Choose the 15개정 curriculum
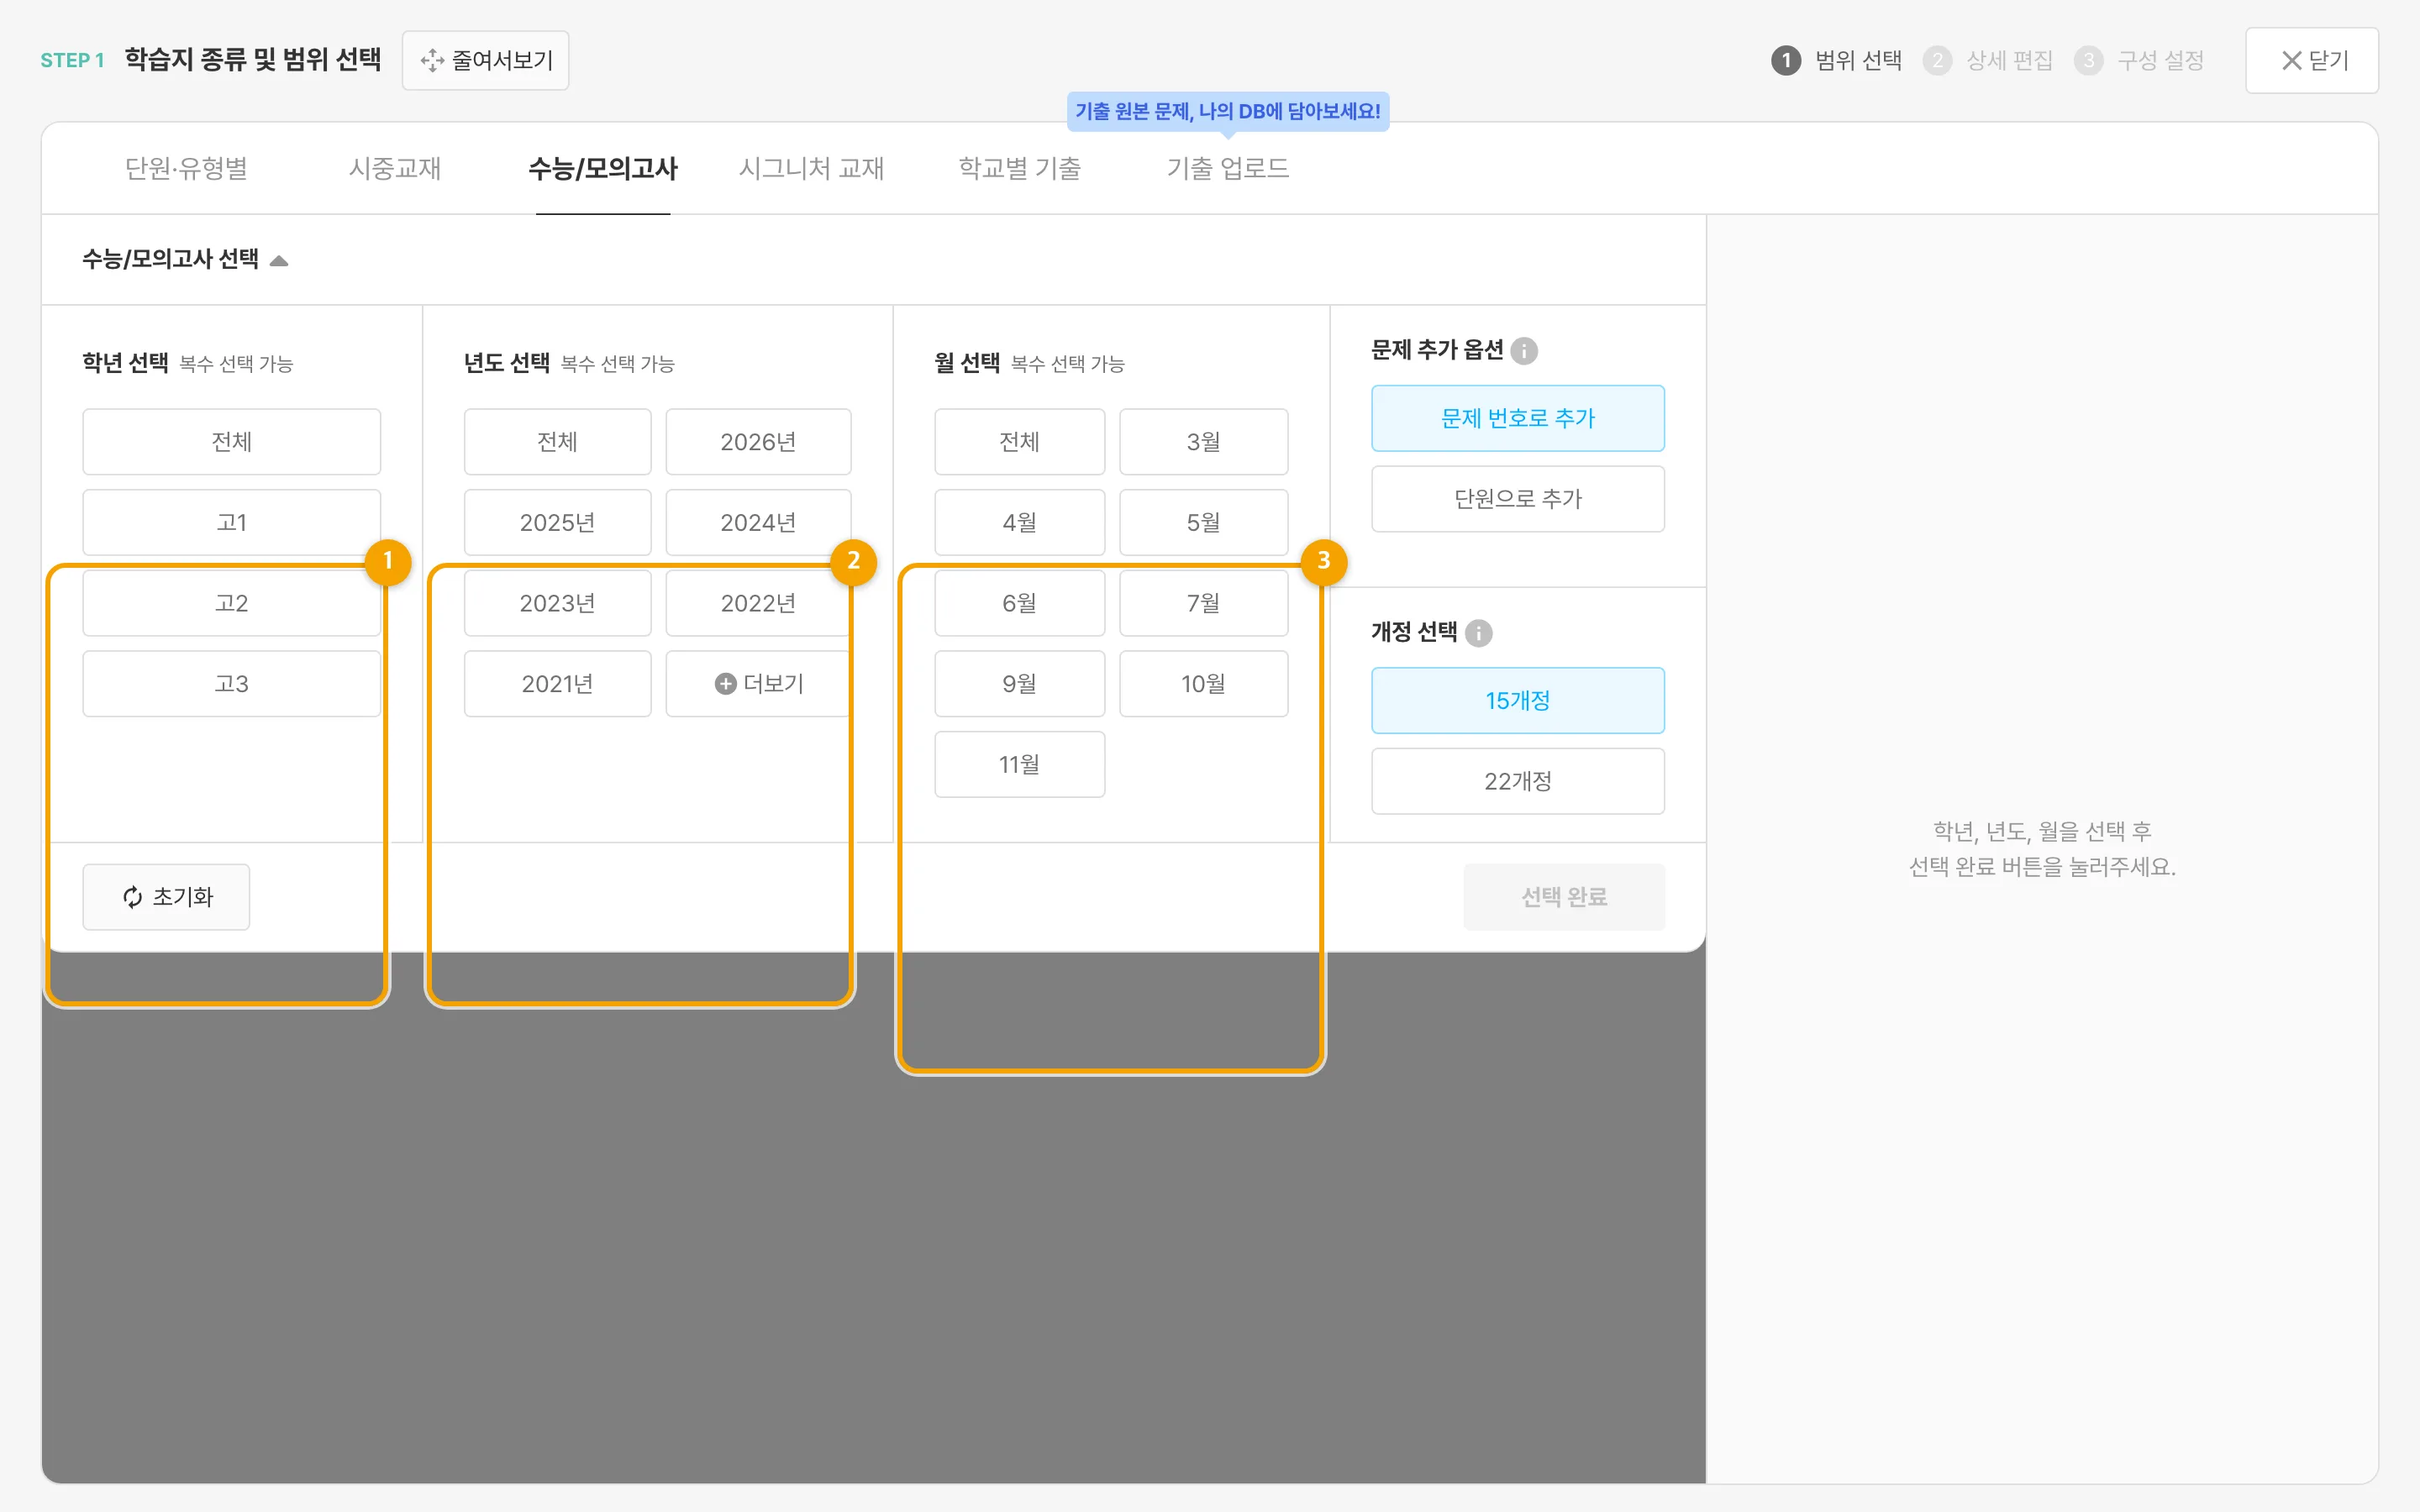This screenshot has height=1512, width=2420. click(1518, 701)
